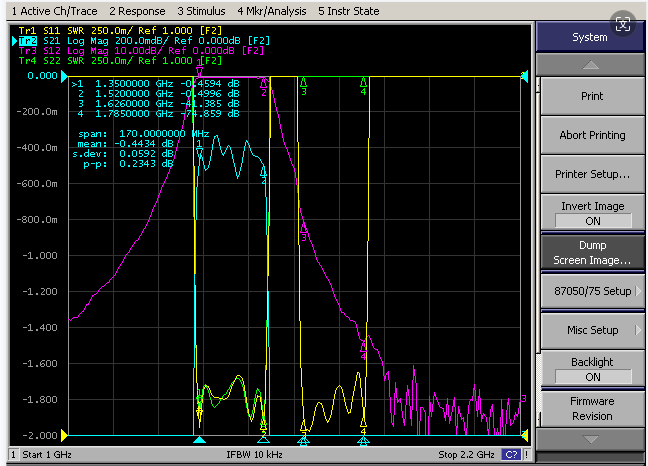648x466 pixels.
Task: Select the Tr3 S12 Log Mag trace label
Action: tap(141, 50)
